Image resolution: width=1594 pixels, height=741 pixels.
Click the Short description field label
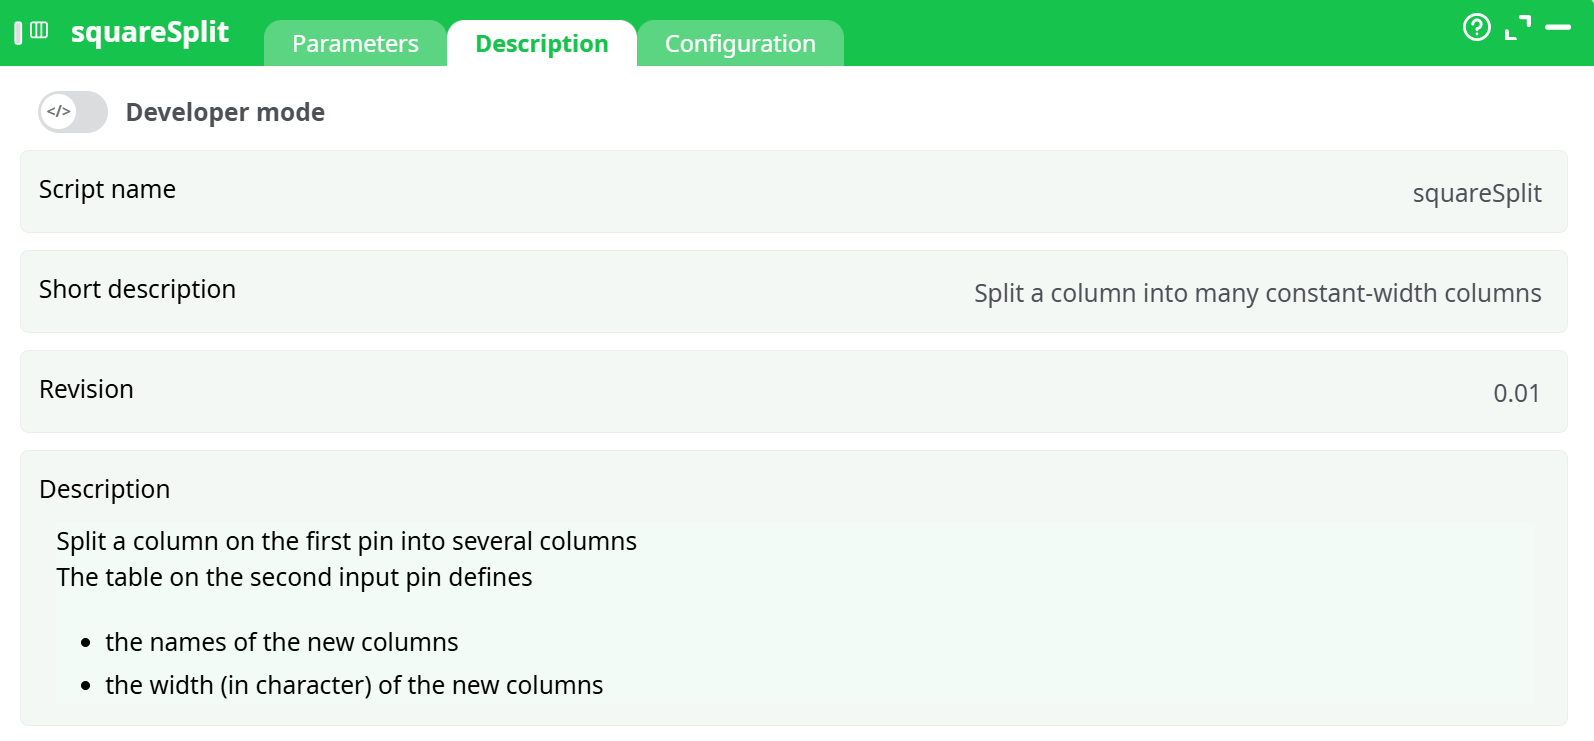(137, 289)
